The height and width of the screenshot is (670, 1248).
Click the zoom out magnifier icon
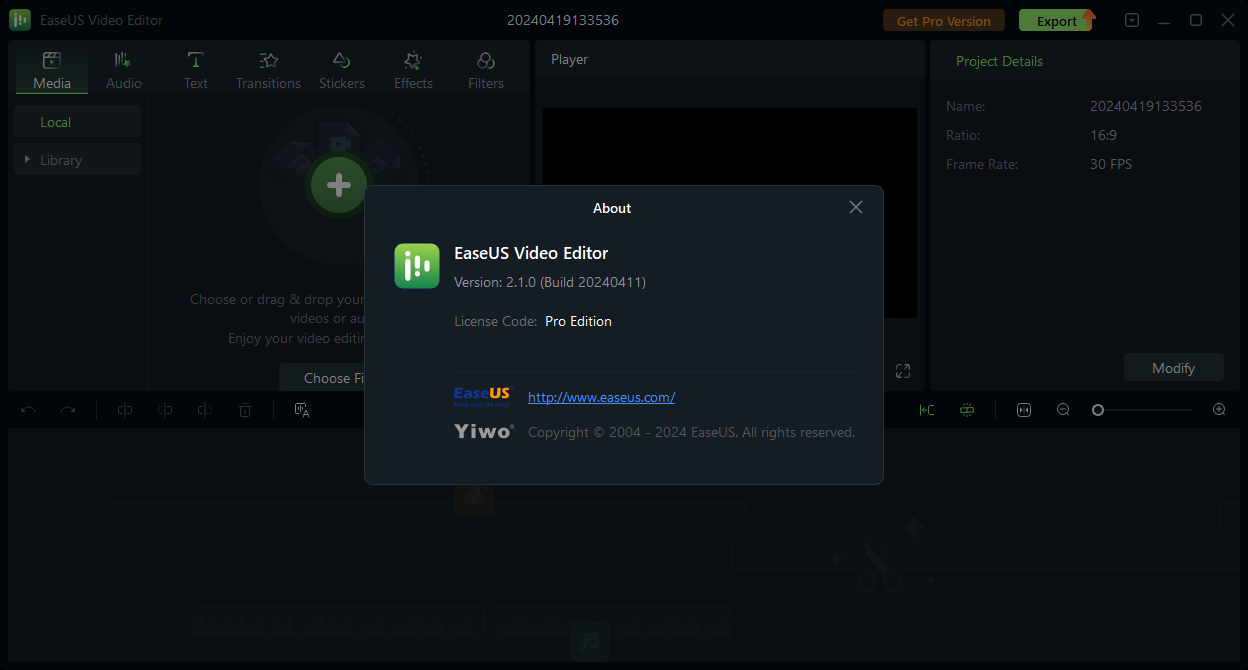click(x=1063, y=410)
